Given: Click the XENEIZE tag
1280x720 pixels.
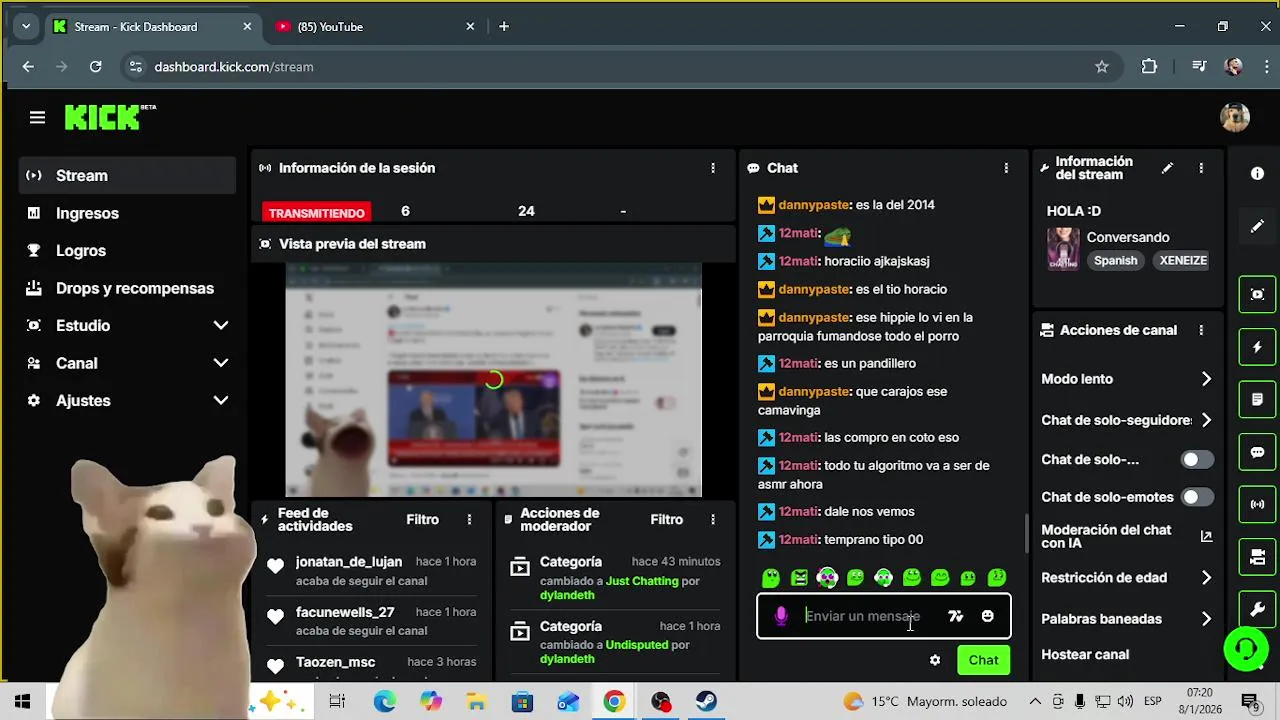Looking at the screenshot, I should 1183,260.
